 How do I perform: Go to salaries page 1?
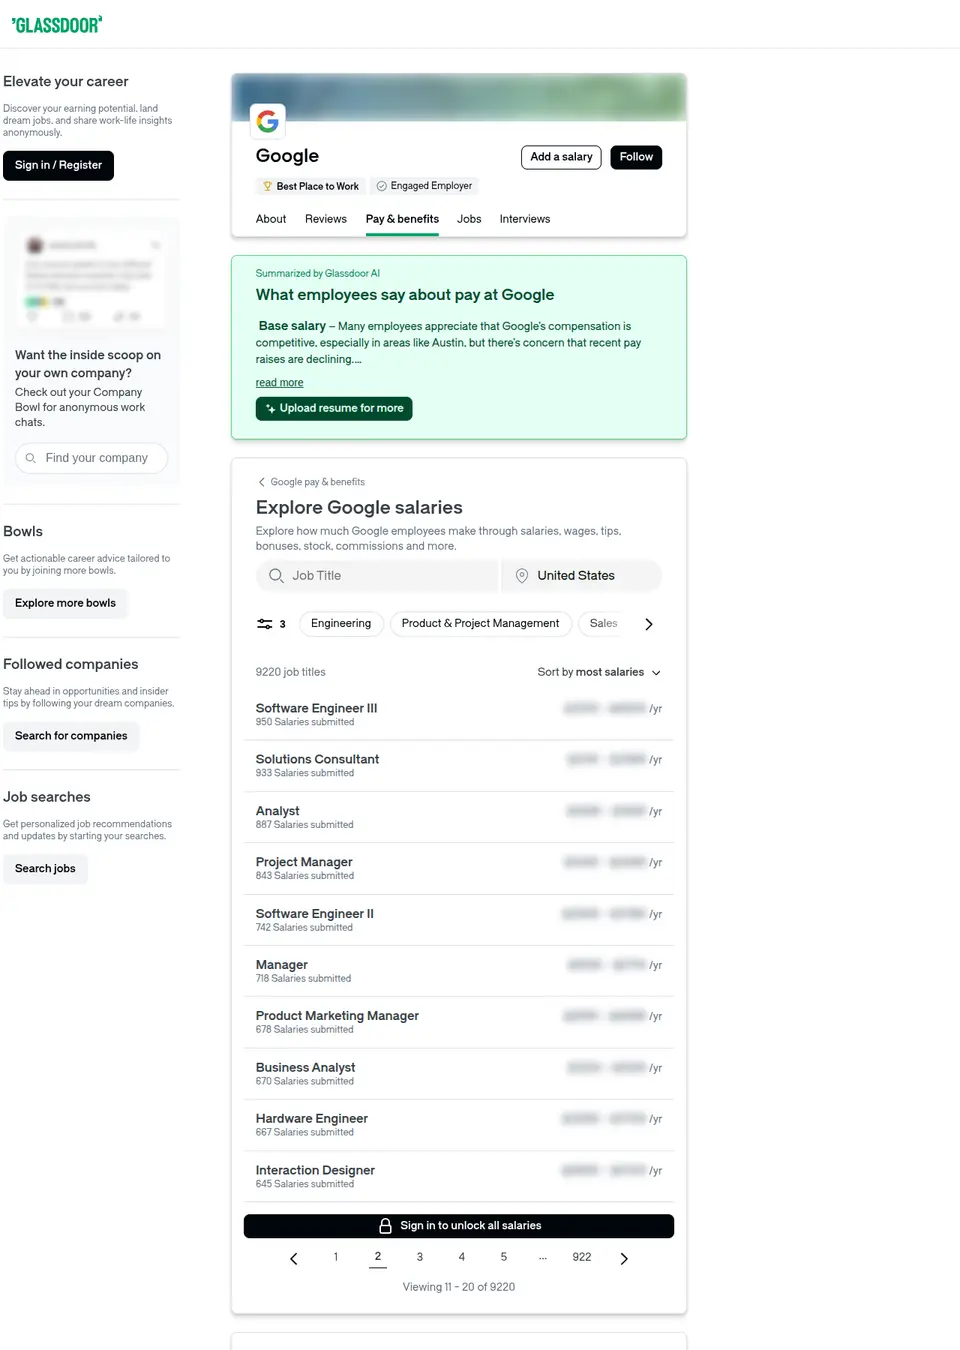tap(336, 1257)
